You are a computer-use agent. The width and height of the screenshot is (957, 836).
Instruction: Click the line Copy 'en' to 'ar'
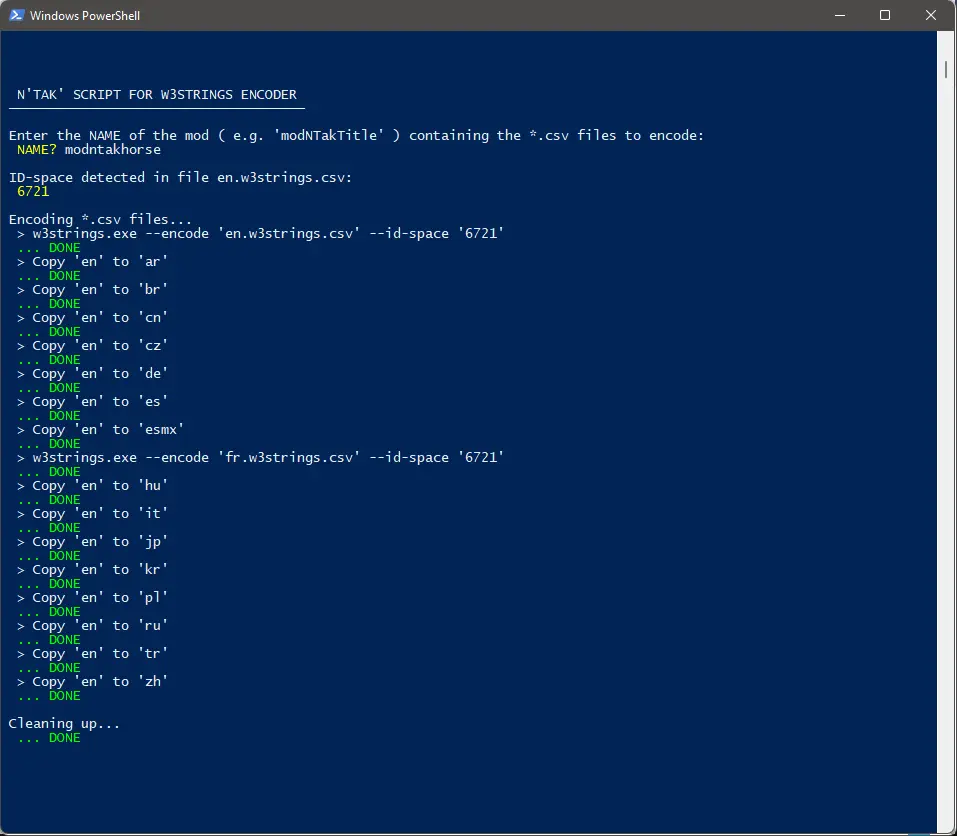coord(93,262)
